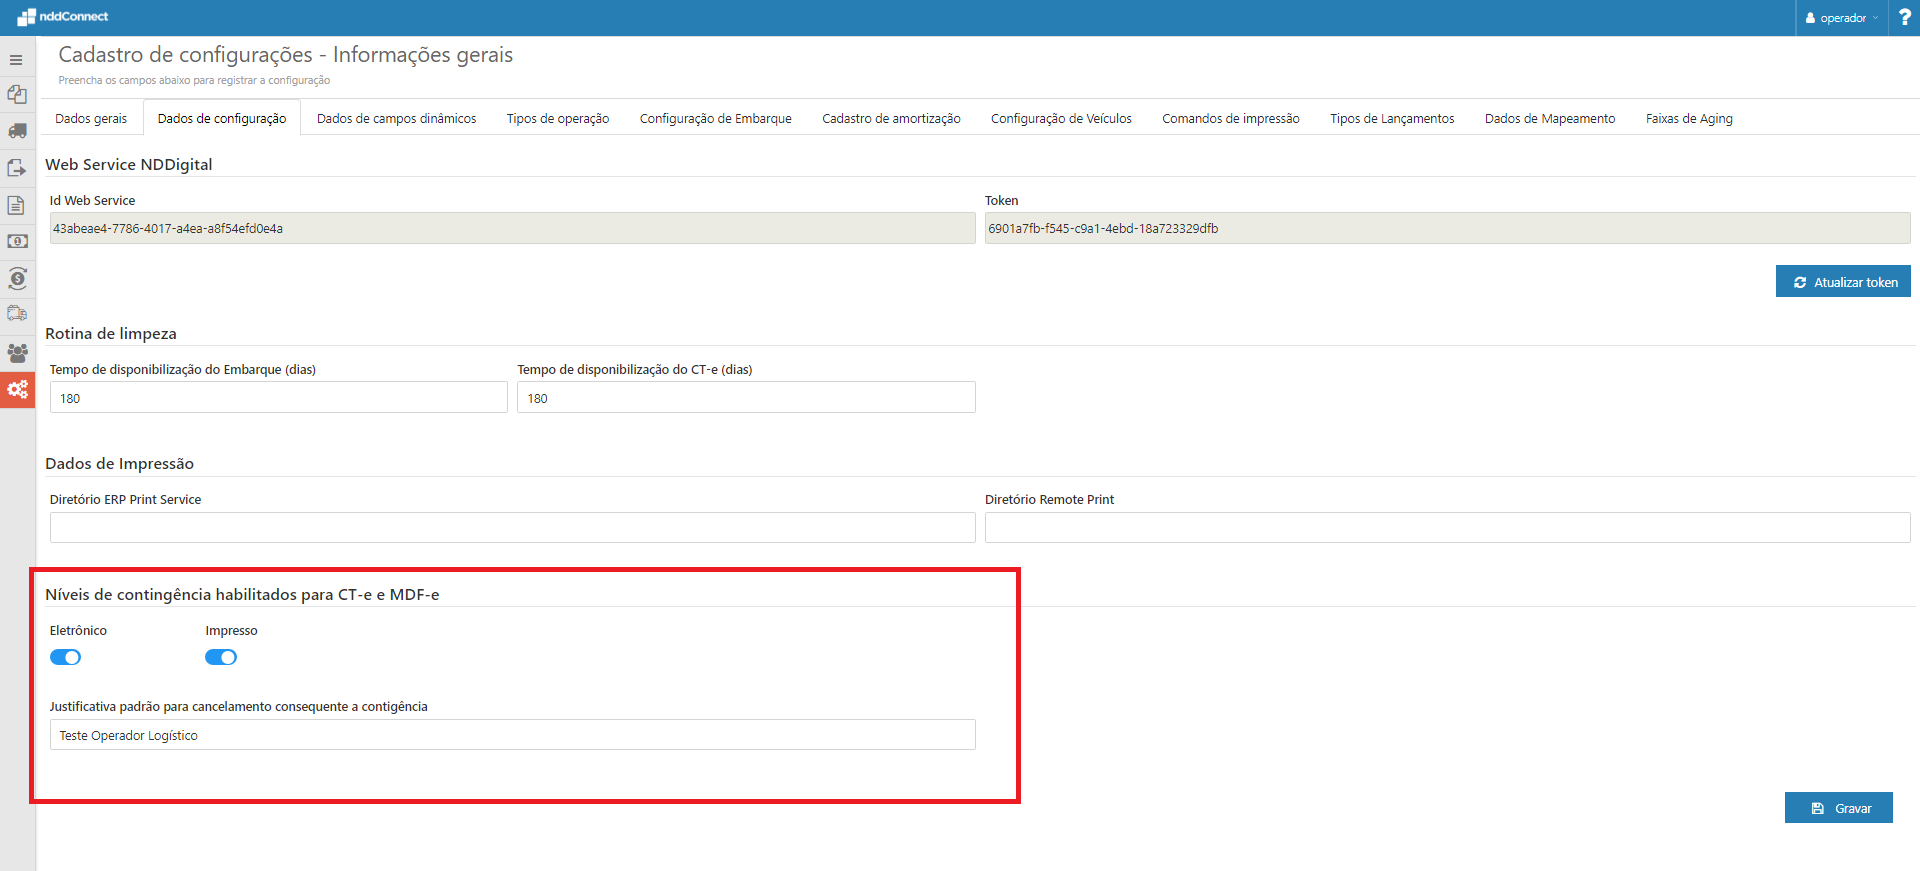Image resolution: width=1920 pixels, height=871 pixels.
Task: Open the dark truck sidebar icon
Action: tap(17, 131)
